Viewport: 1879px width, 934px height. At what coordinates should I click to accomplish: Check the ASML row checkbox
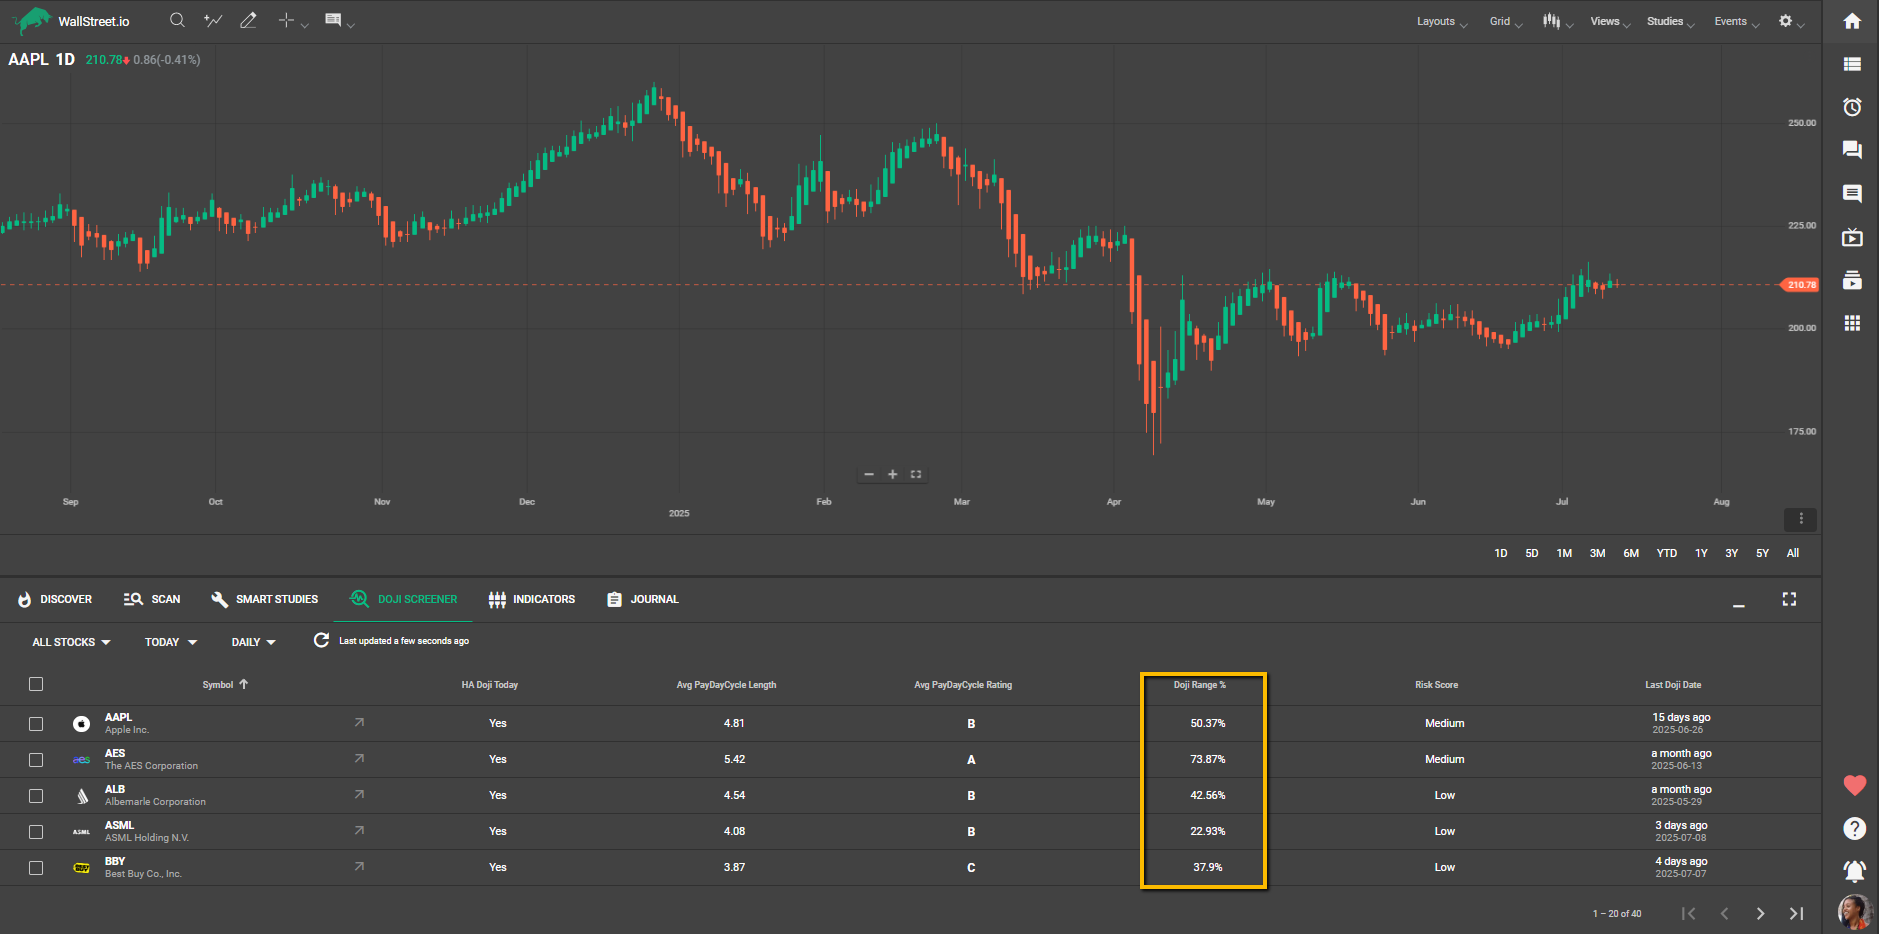pos(36,832)
